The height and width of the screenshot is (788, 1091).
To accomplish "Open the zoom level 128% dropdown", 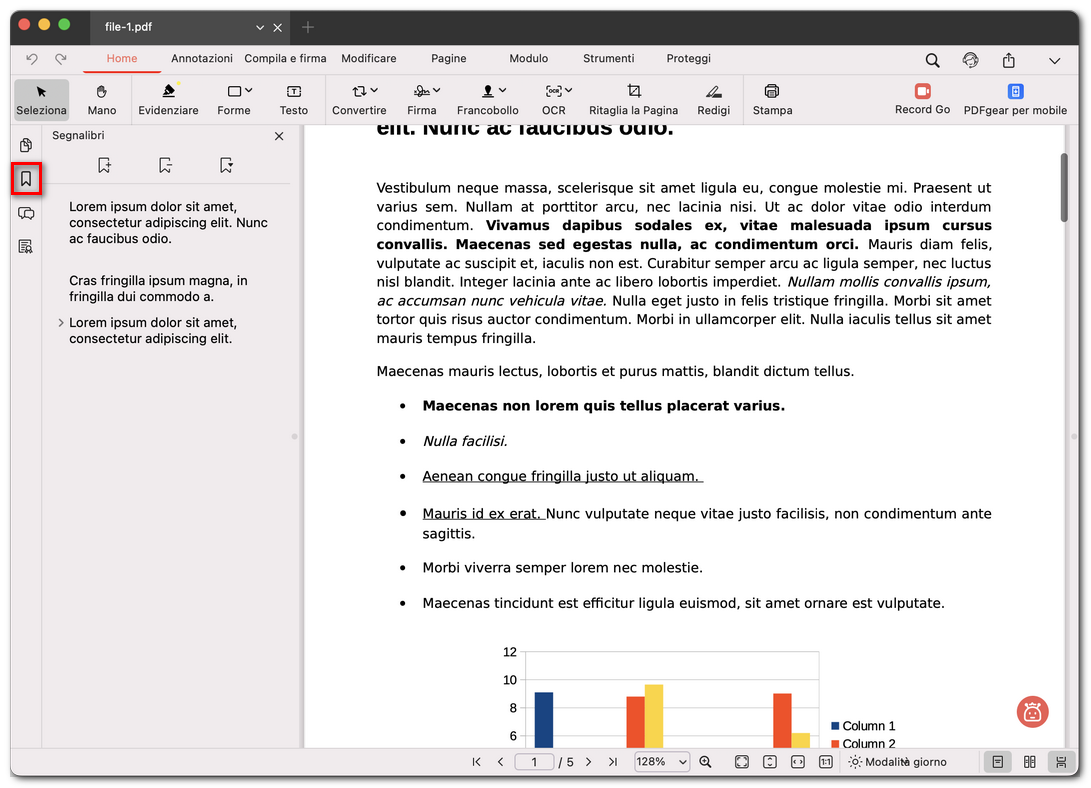I will [661, 761].
